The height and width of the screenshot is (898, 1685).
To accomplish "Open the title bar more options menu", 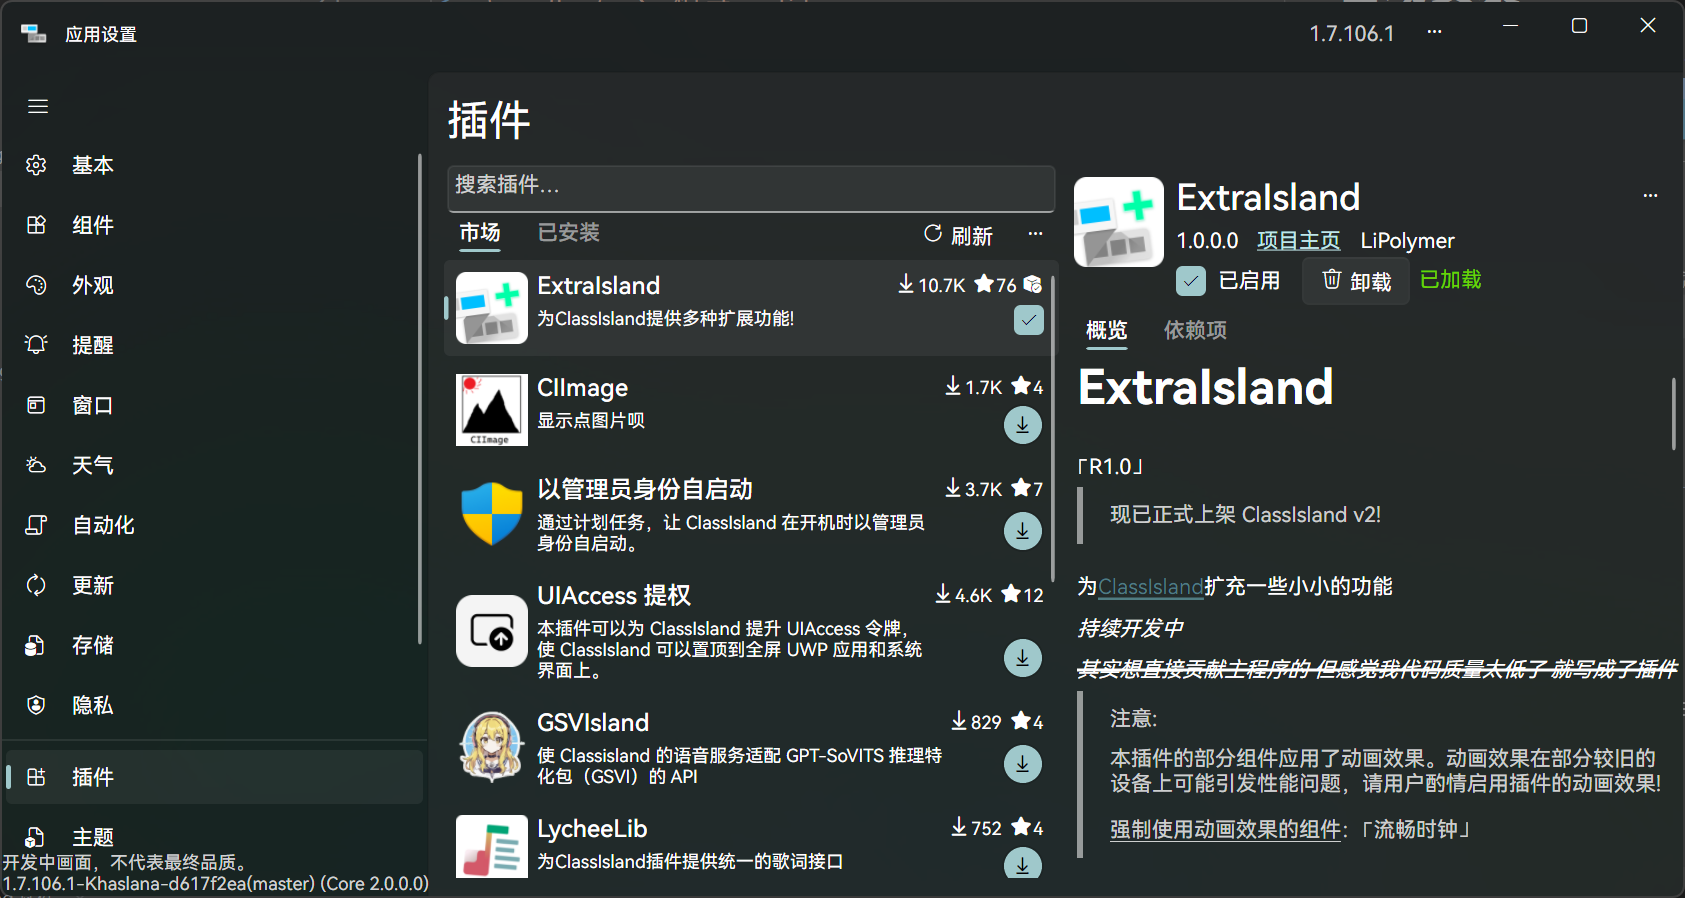I will 1434,32.
